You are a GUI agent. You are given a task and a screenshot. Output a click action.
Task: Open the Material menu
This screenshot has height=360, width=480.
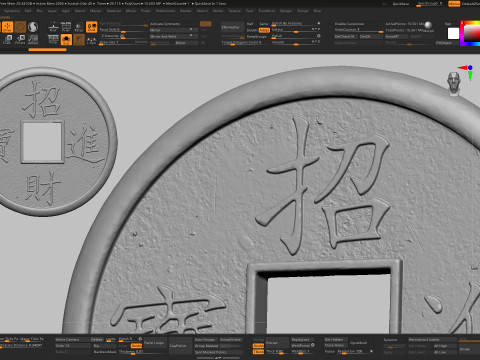[x=114, y=11]
